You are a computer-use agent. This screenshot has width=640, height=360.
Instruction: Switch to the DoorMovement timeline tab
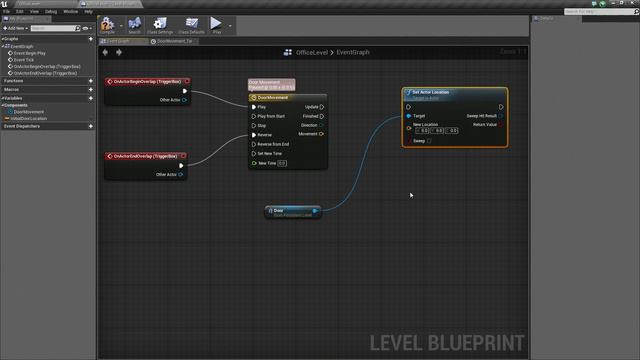coord(173,41)
